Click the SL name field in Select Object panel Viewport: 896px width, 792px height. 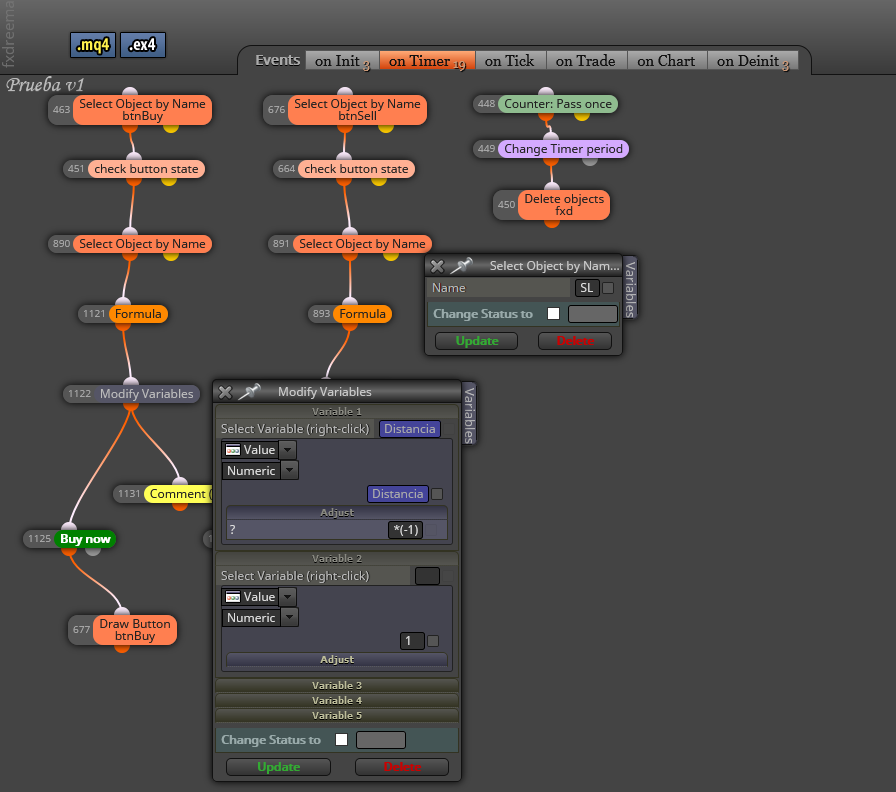[x=587, y=288]
